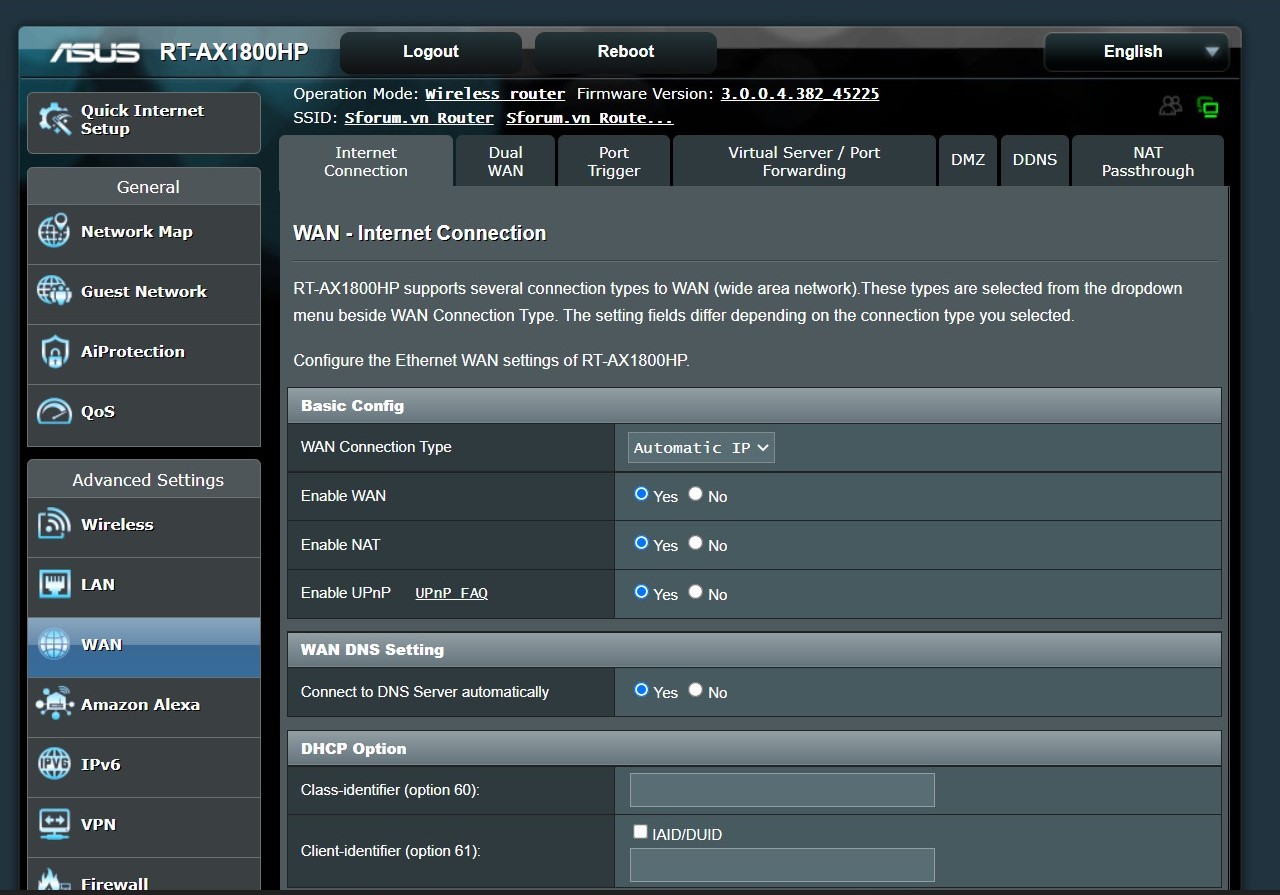The image size is (1280, 895).
Task: Click the QoS speedometer icon
Action: pyautogui.click(x=54, y=411)
